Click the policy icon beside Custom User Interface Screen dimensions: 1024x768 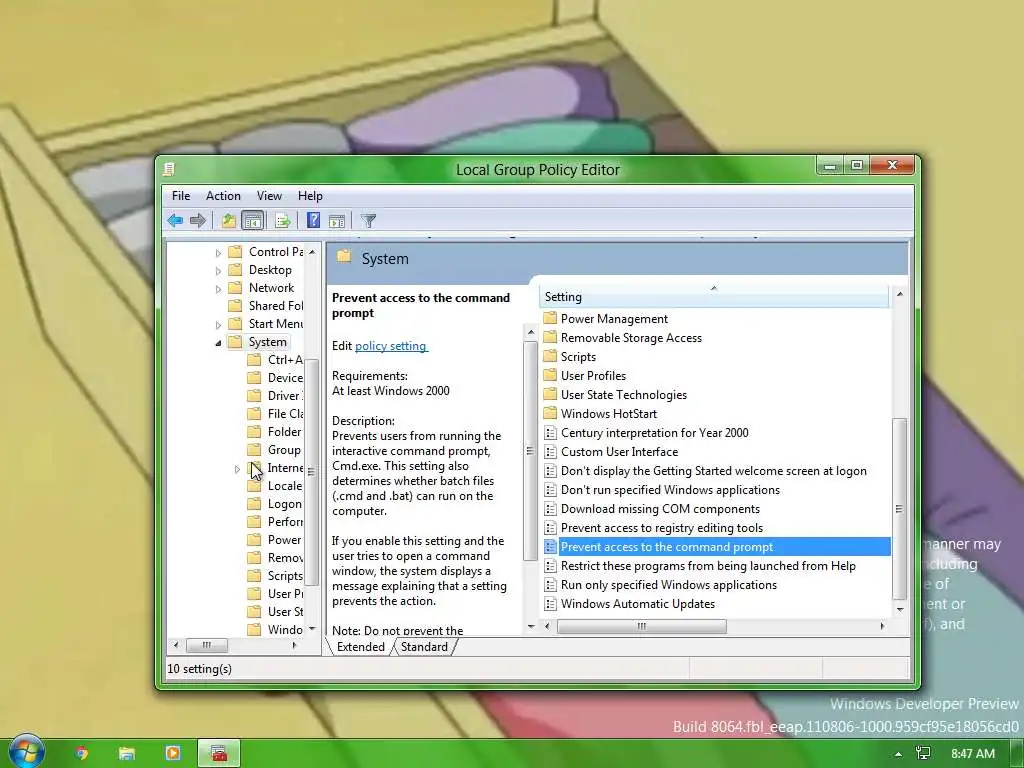pos(551,452)
